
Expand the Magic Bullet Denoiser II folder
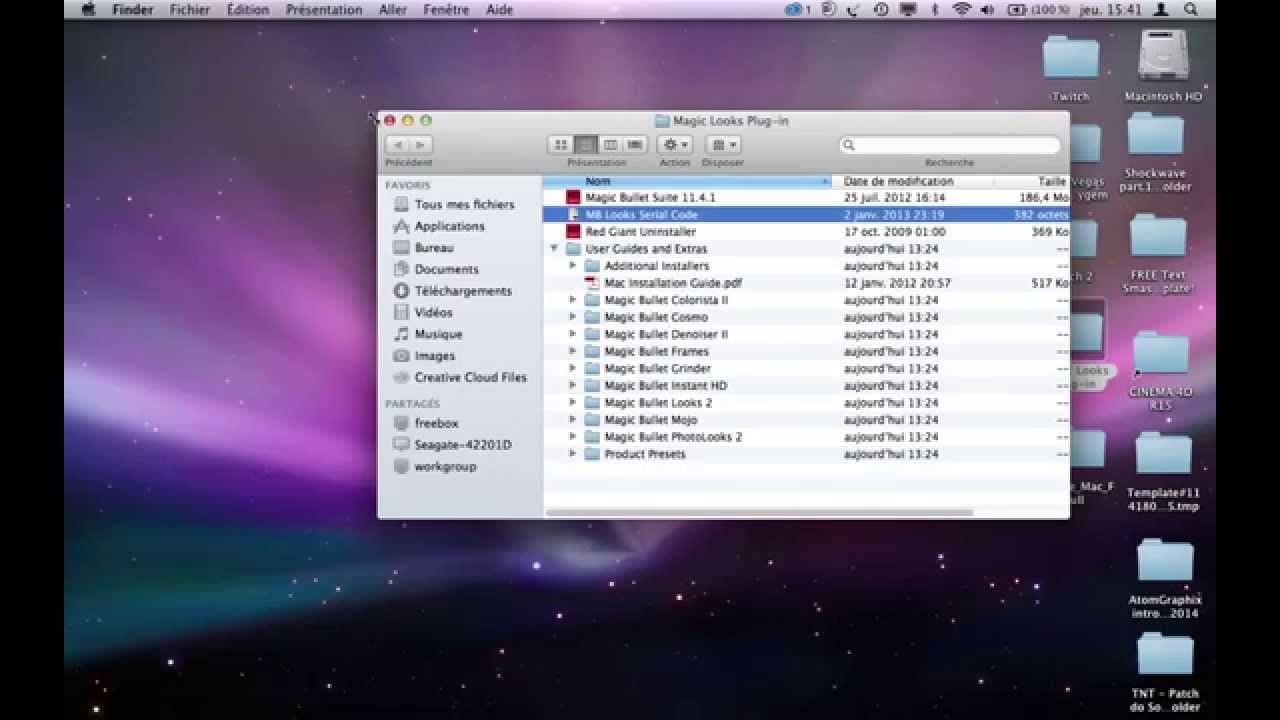[573, 334]
